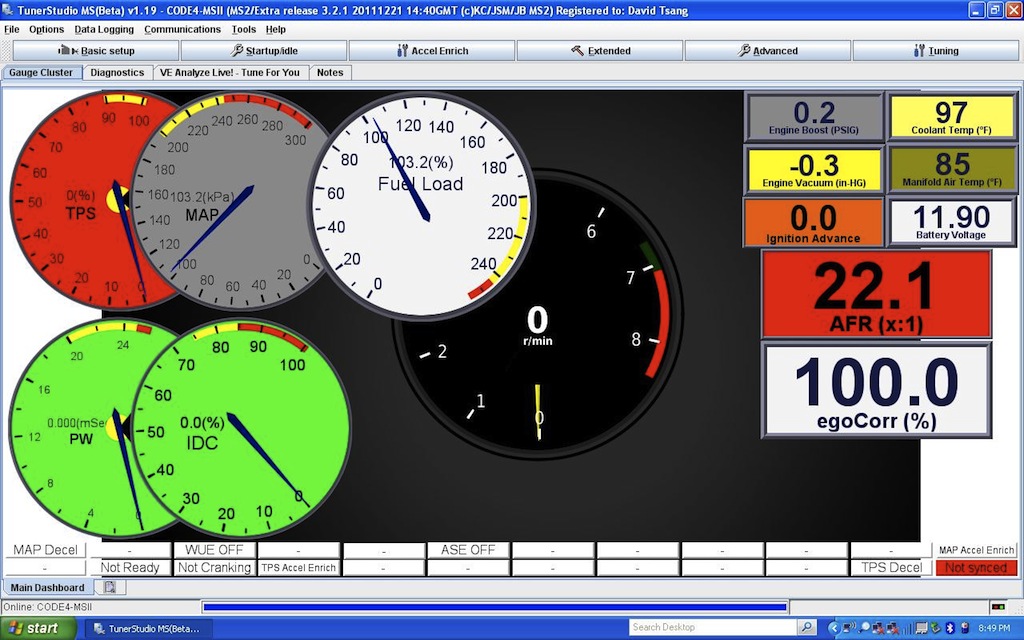This screenshot has width=1024, height=640.
Task: Open the File menu
Action: point(12,29)
